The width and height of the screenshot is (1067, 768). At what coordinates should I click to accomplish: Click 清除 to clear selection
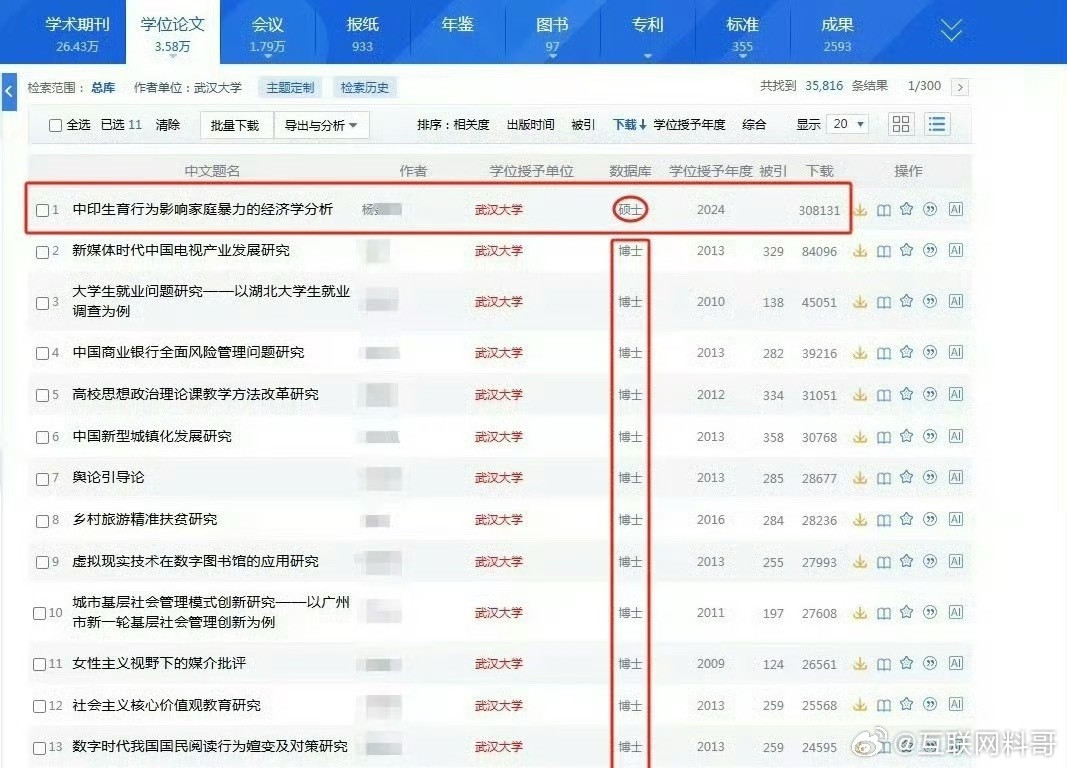click(167, 124)
